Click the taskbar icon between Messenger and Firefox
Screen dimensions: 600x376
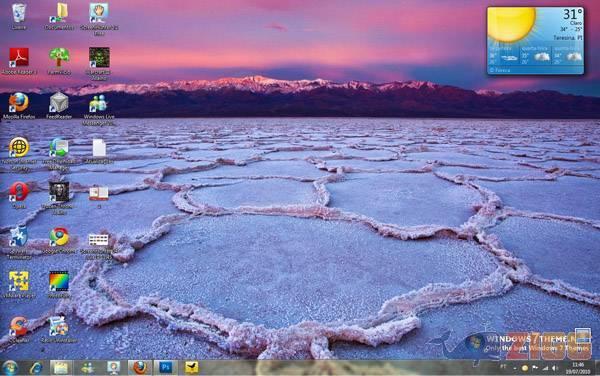click(113, 368)
